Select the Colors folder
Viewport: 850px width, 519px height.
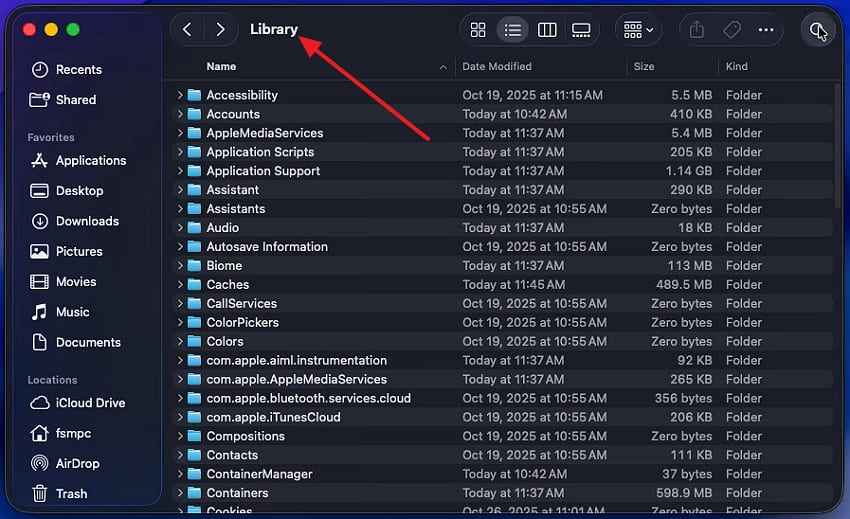(x=503, y=342)
